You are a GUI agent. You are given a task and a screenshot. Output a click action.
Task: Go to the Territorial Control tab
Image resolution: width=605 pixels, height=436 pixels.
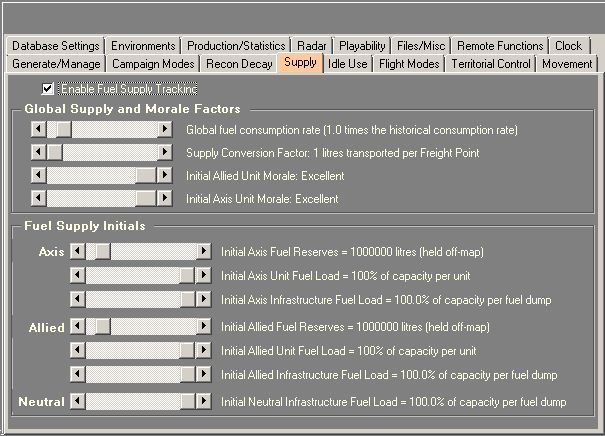[x=491, y=64]
